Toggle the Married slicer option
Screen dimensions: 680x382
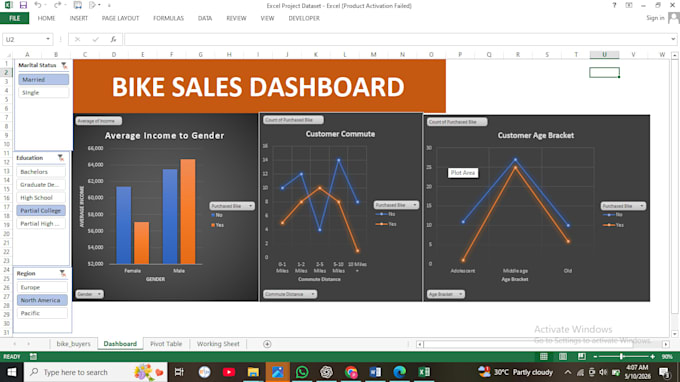(43, 79)
